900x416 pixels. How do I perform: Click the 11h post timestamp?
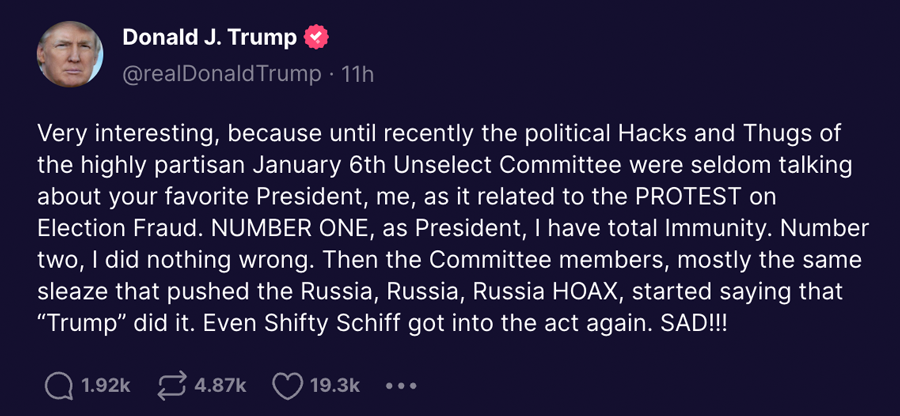pos(358,74)
